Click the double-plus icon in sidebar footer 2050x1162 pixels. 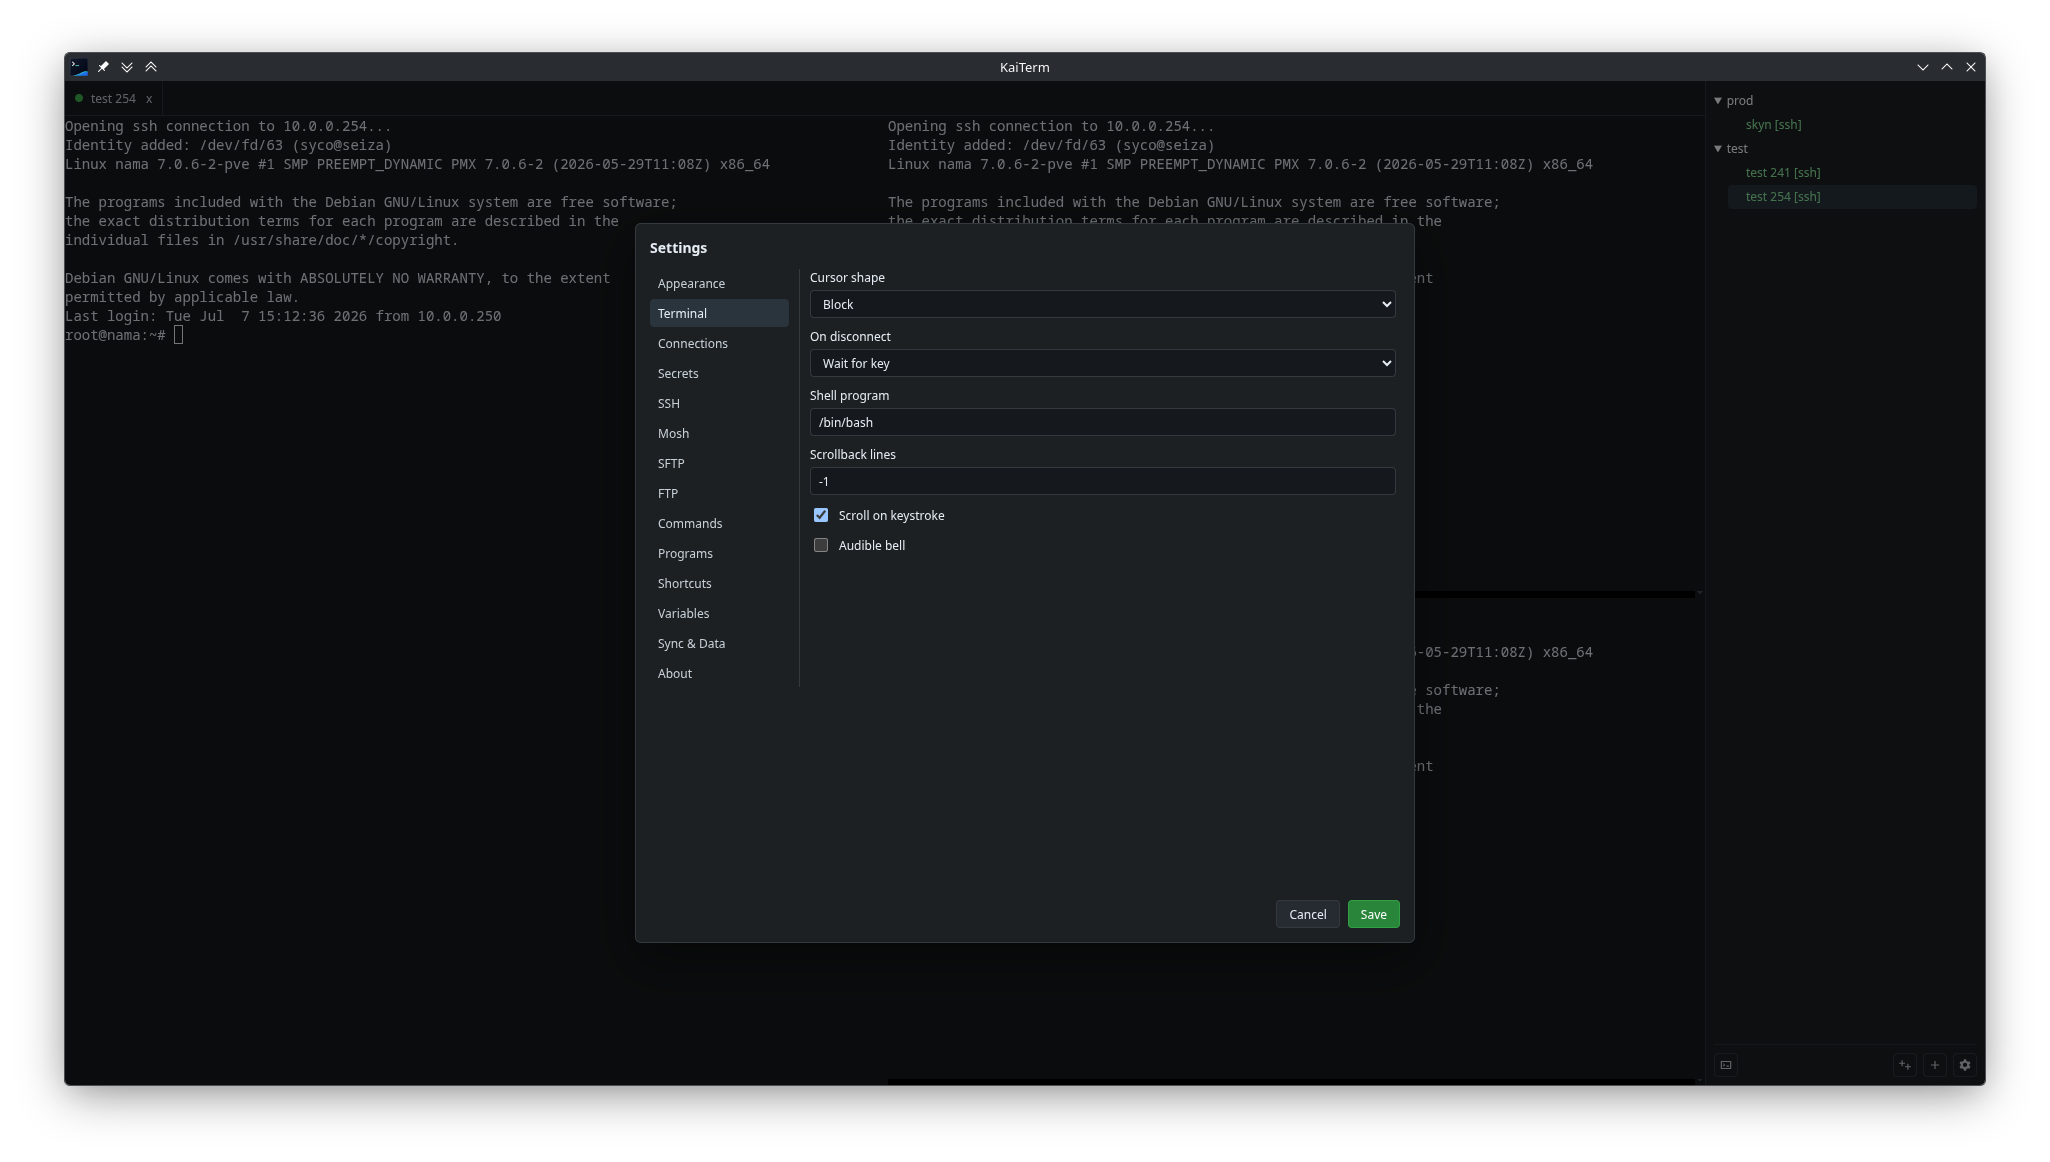[x=1905, y=1065]
